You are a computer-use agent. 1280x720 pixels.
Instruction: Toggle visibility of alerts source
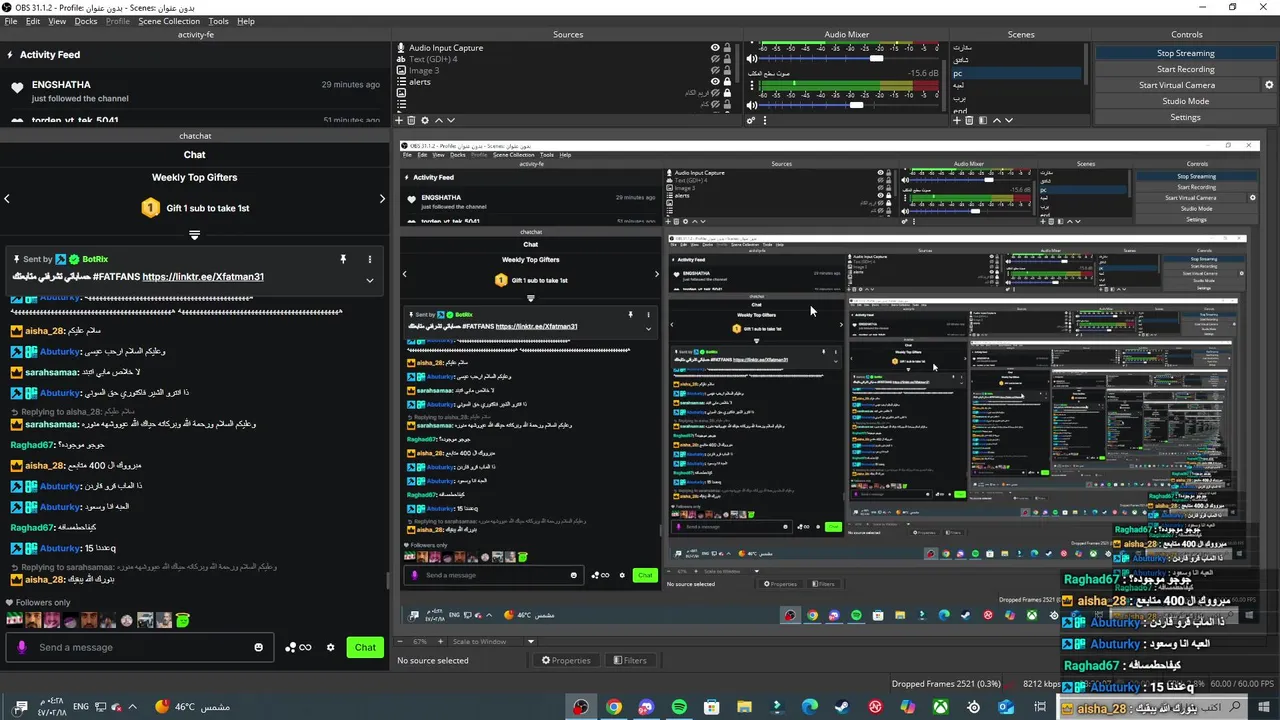[715, 81]
